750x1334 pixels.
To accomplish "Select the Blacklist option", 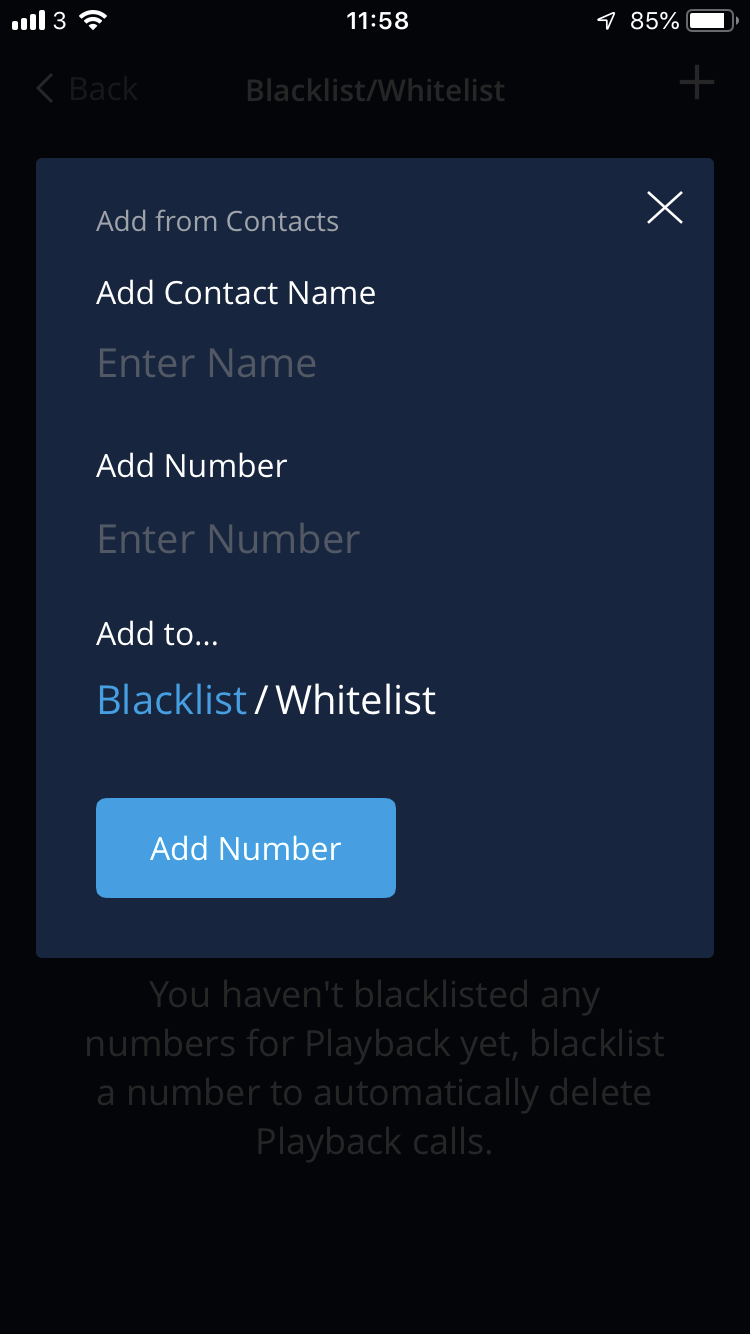I will (x=171, y=700).
